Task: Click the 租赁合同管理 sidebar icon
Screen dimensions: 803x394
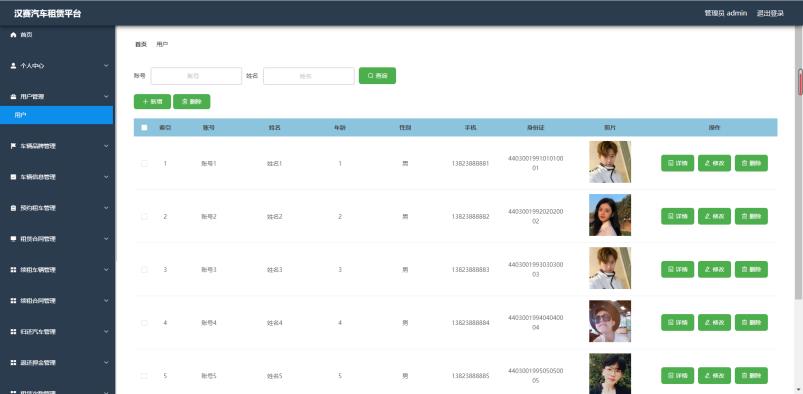Action: click(x=14, y=239)
